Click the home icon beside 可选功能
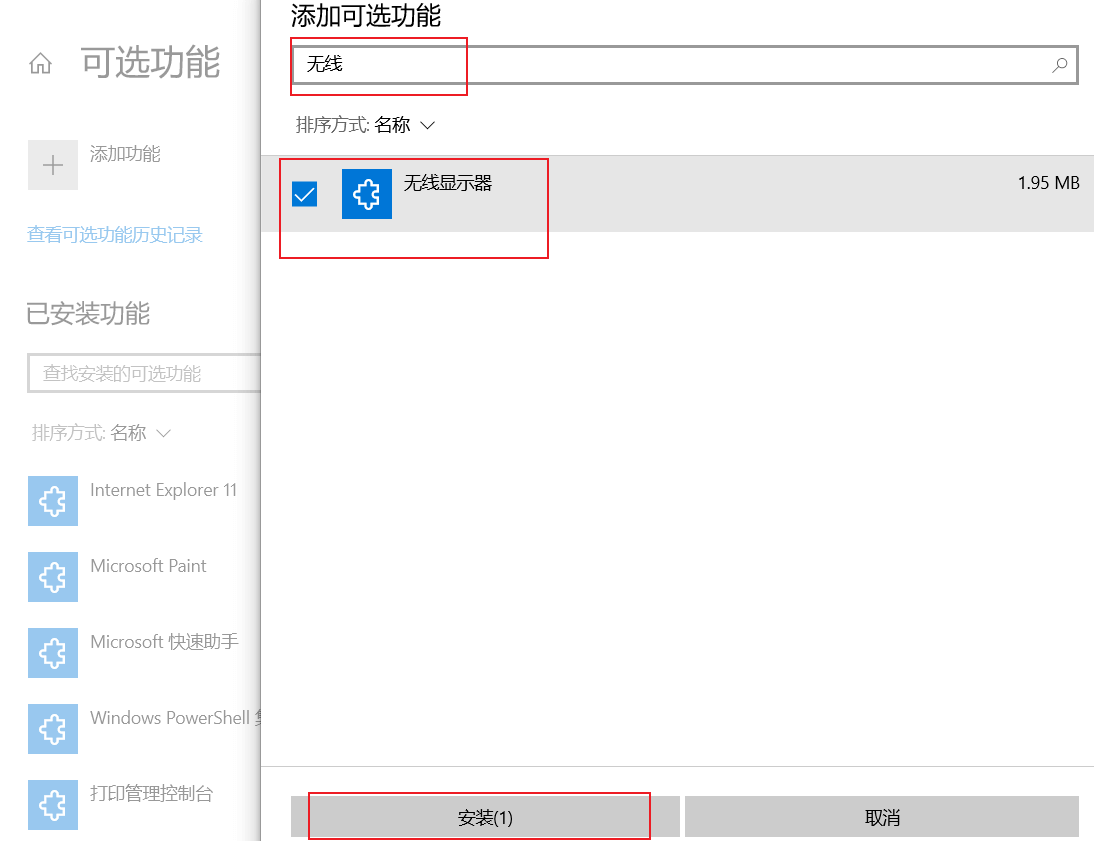Screen dimensions: 1094x841 (x=40, y=64)
